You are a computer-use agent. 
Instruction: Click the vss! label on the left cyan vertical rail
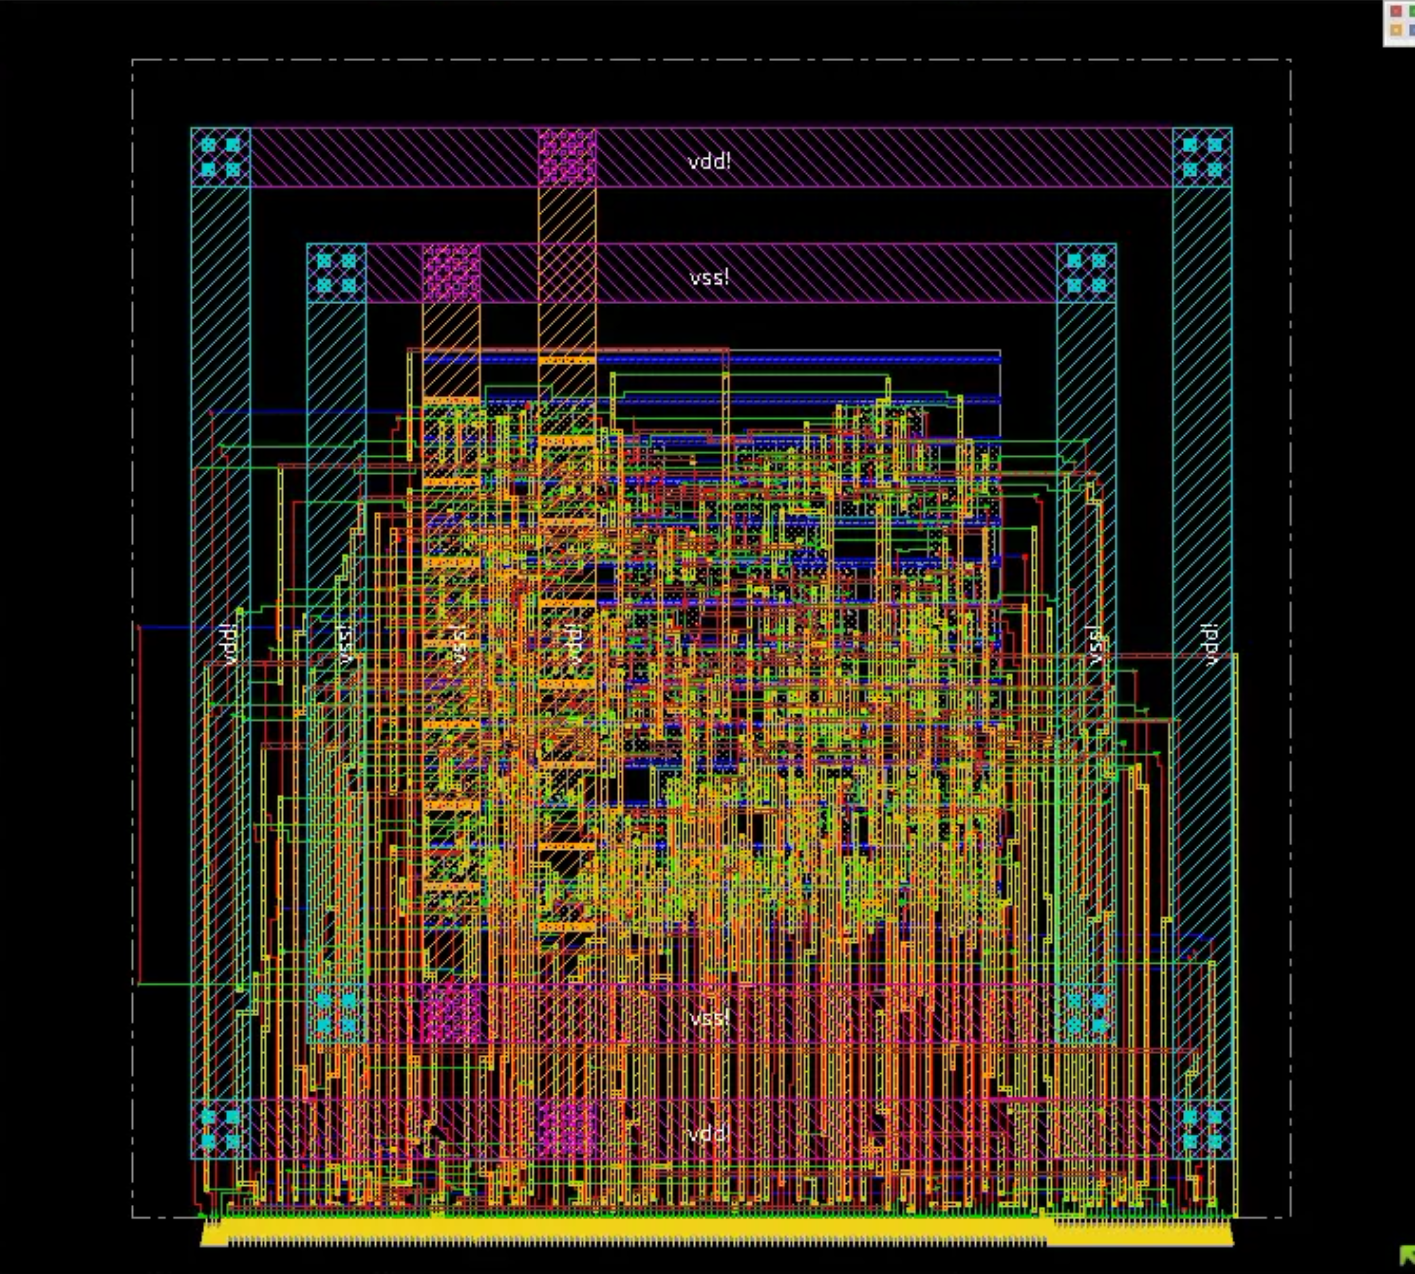(x=346, y=645)
